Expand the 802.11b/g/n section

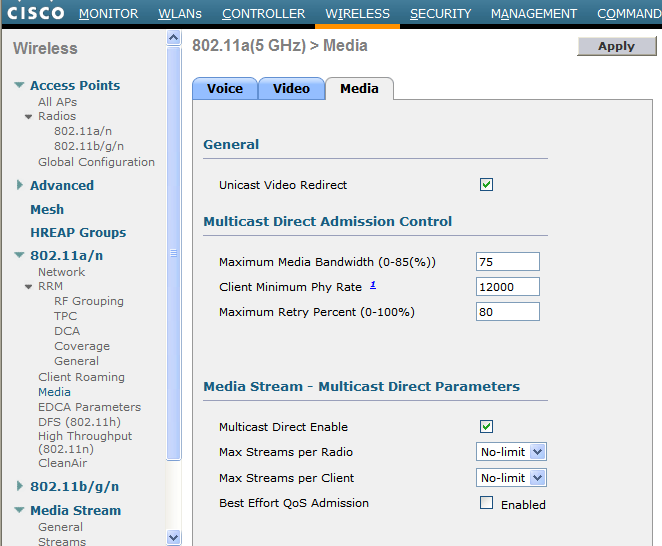19,487
